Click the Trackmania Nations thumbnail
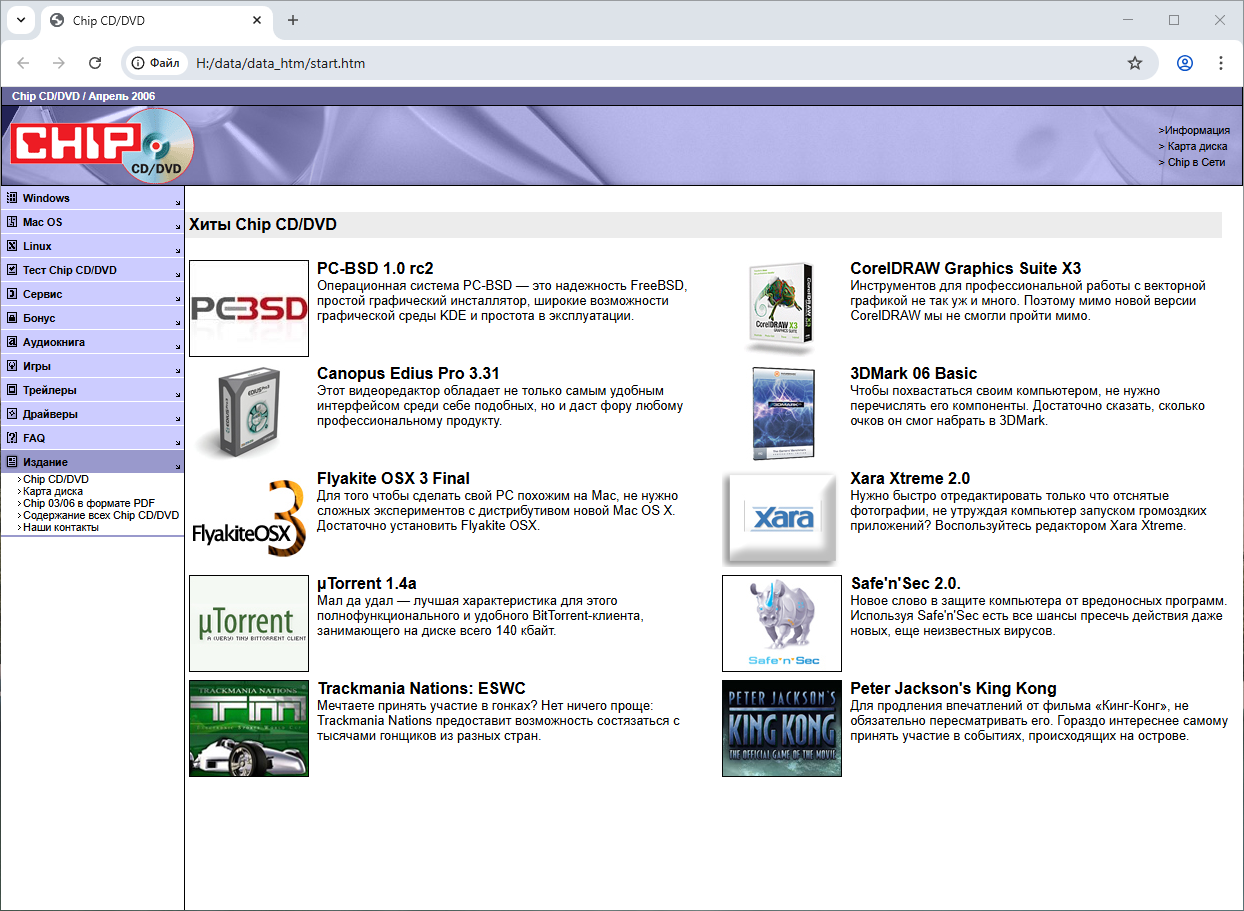This screenshot has height=911, width=1244. [249, 728]
